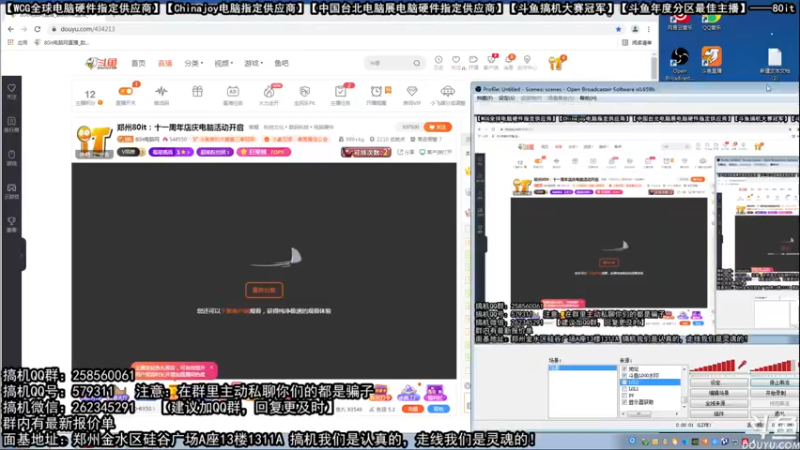Click the sources list scroll-up arrow in OBS
The image size is (800, 450).
point(684,369)
